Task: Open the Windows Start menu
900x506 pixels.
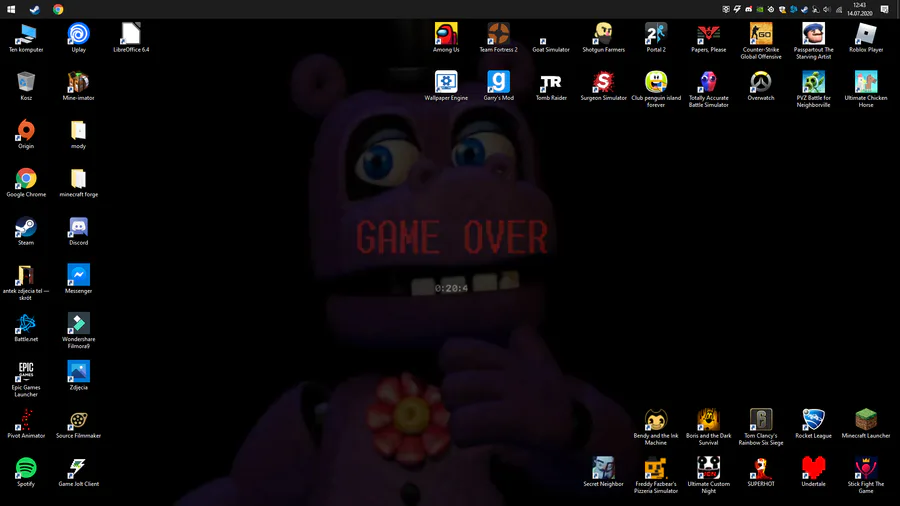Action: (11, 9)
